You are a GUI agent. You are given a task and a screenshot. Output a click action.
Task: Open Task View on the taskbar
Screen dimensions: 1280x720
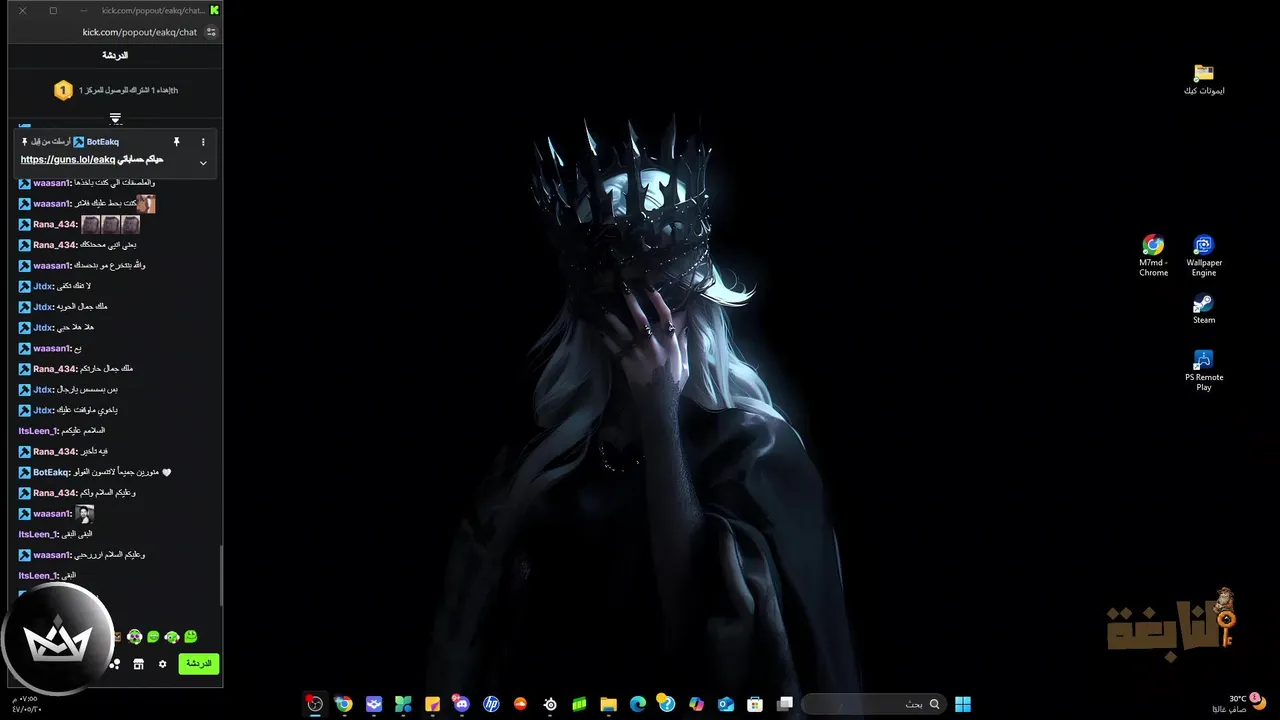(x=785, y=704)
